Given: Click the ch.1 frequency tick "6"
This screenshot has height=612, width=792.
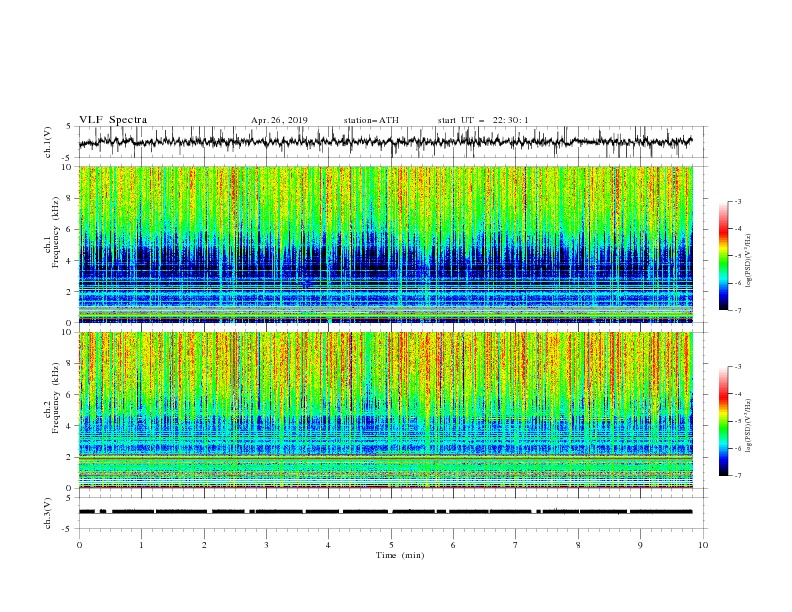Looking at the screenshot, I should point(70,229).
